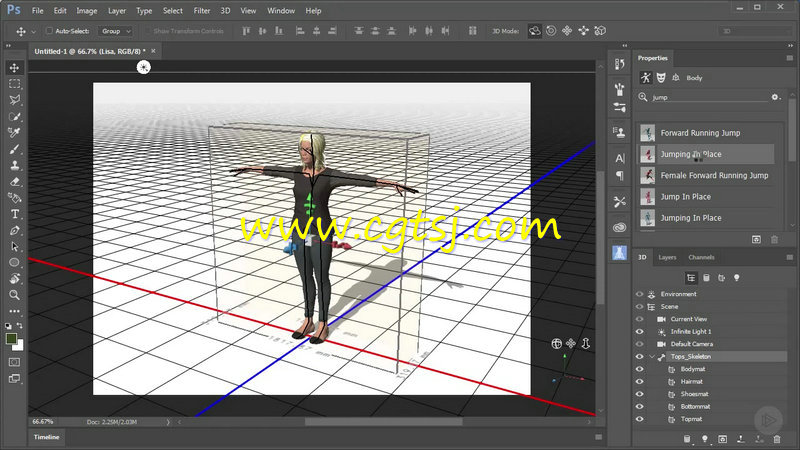Switch to the Channels tab

click(x=701, y=257)
